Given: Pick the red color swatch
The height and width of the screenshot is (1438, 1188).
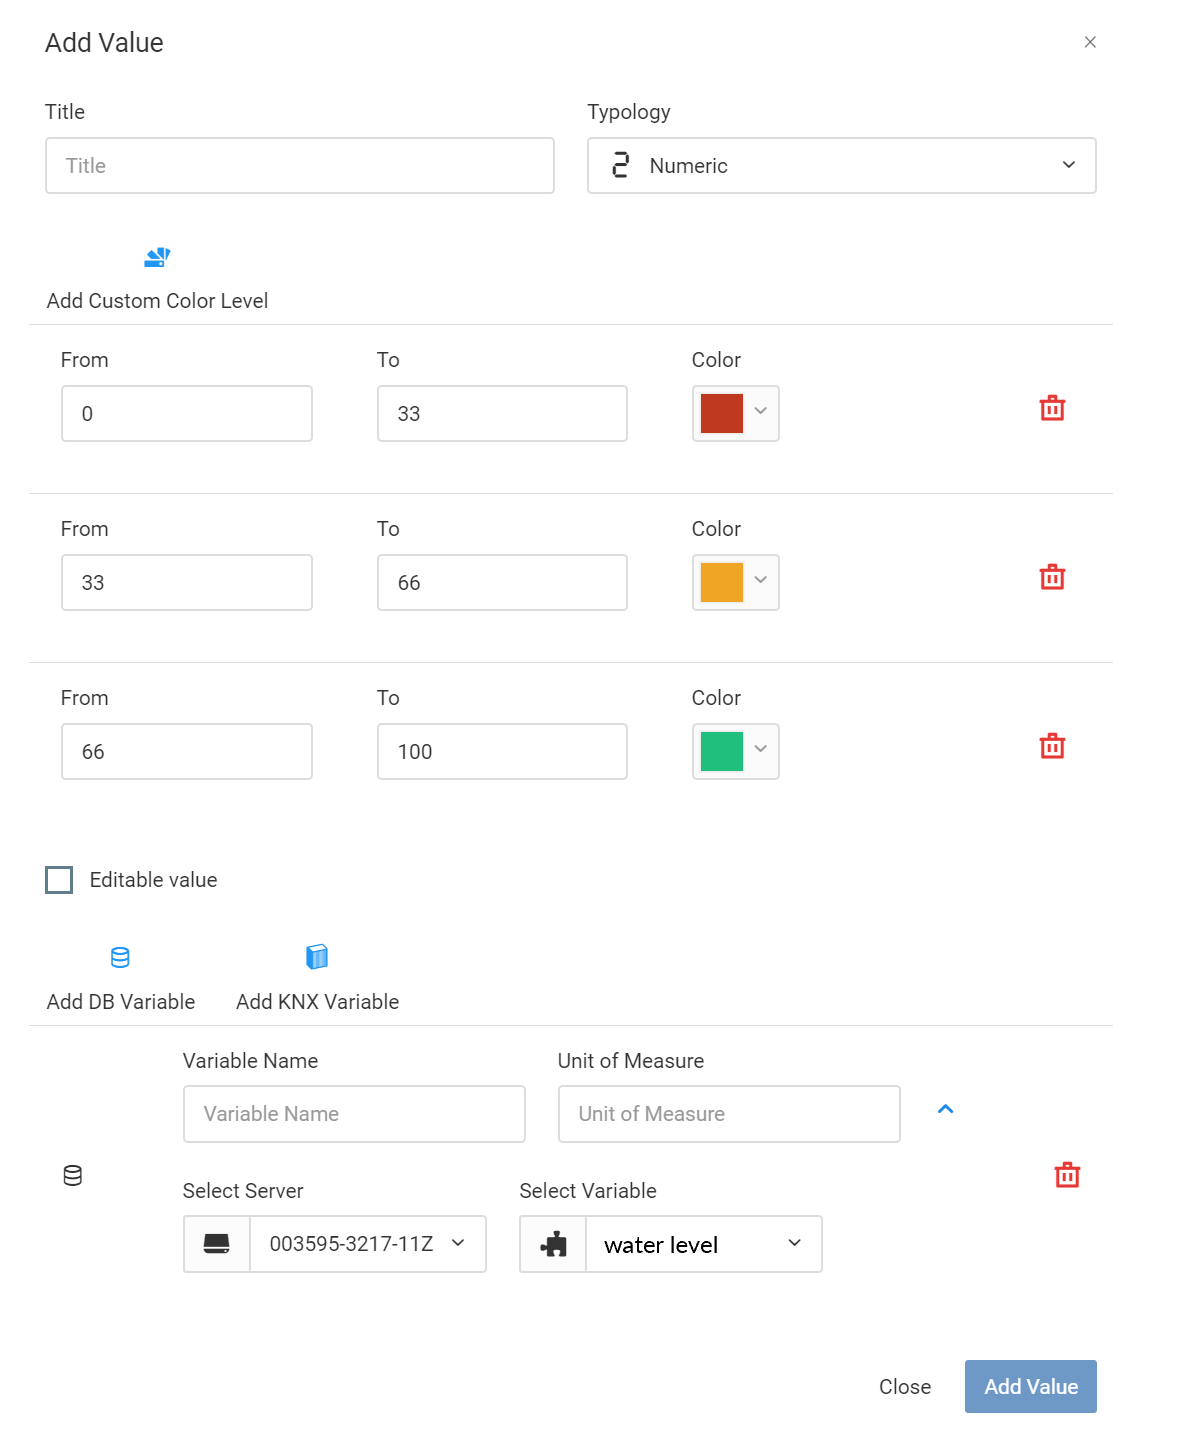Looking at the screenshot, I should (x=722, y=413).
